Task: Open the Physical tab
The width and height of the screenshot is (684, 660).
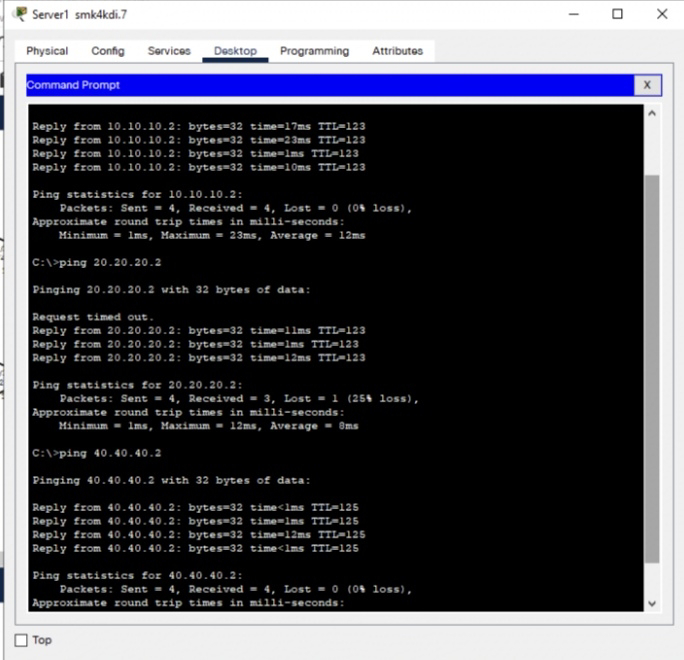Action: coord(47,51)
